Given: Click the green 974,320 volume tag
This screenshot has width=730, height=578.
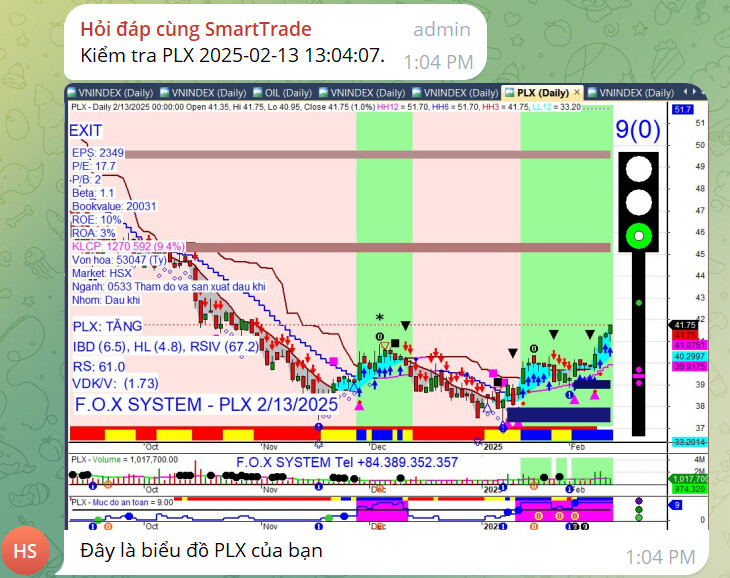Looking at the screenshot, I should click(690, 489).
